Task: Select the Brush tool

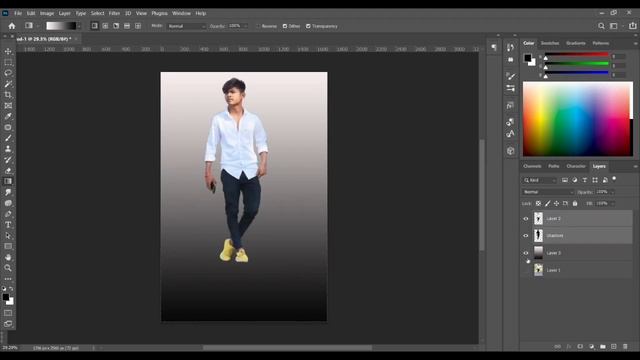Action: [x=8, y=138]
